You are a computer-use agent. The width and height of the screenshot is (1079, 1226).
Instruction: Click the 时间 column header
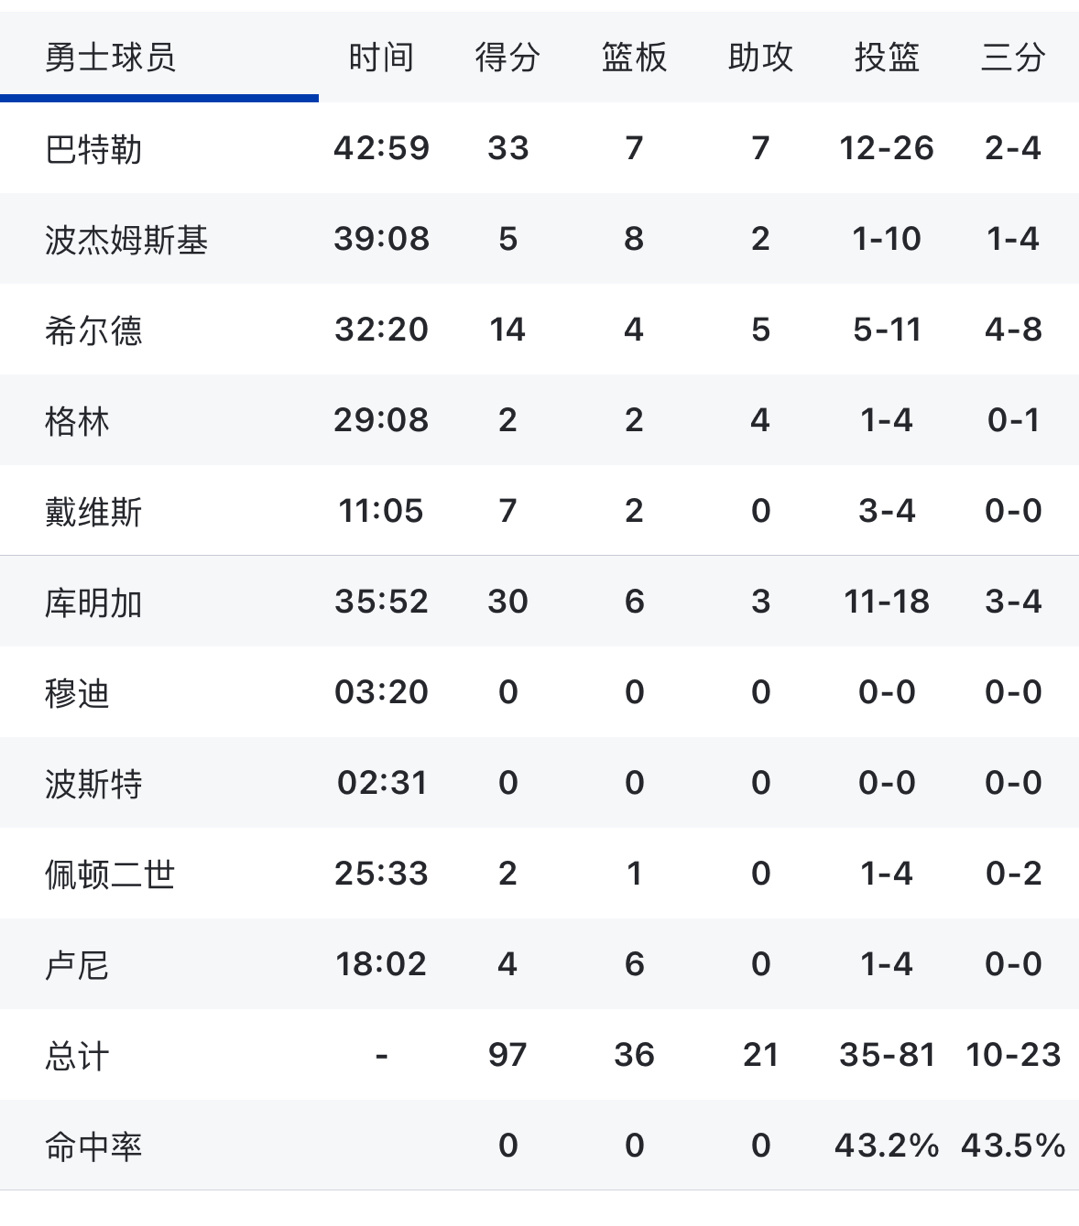point(381,57)
